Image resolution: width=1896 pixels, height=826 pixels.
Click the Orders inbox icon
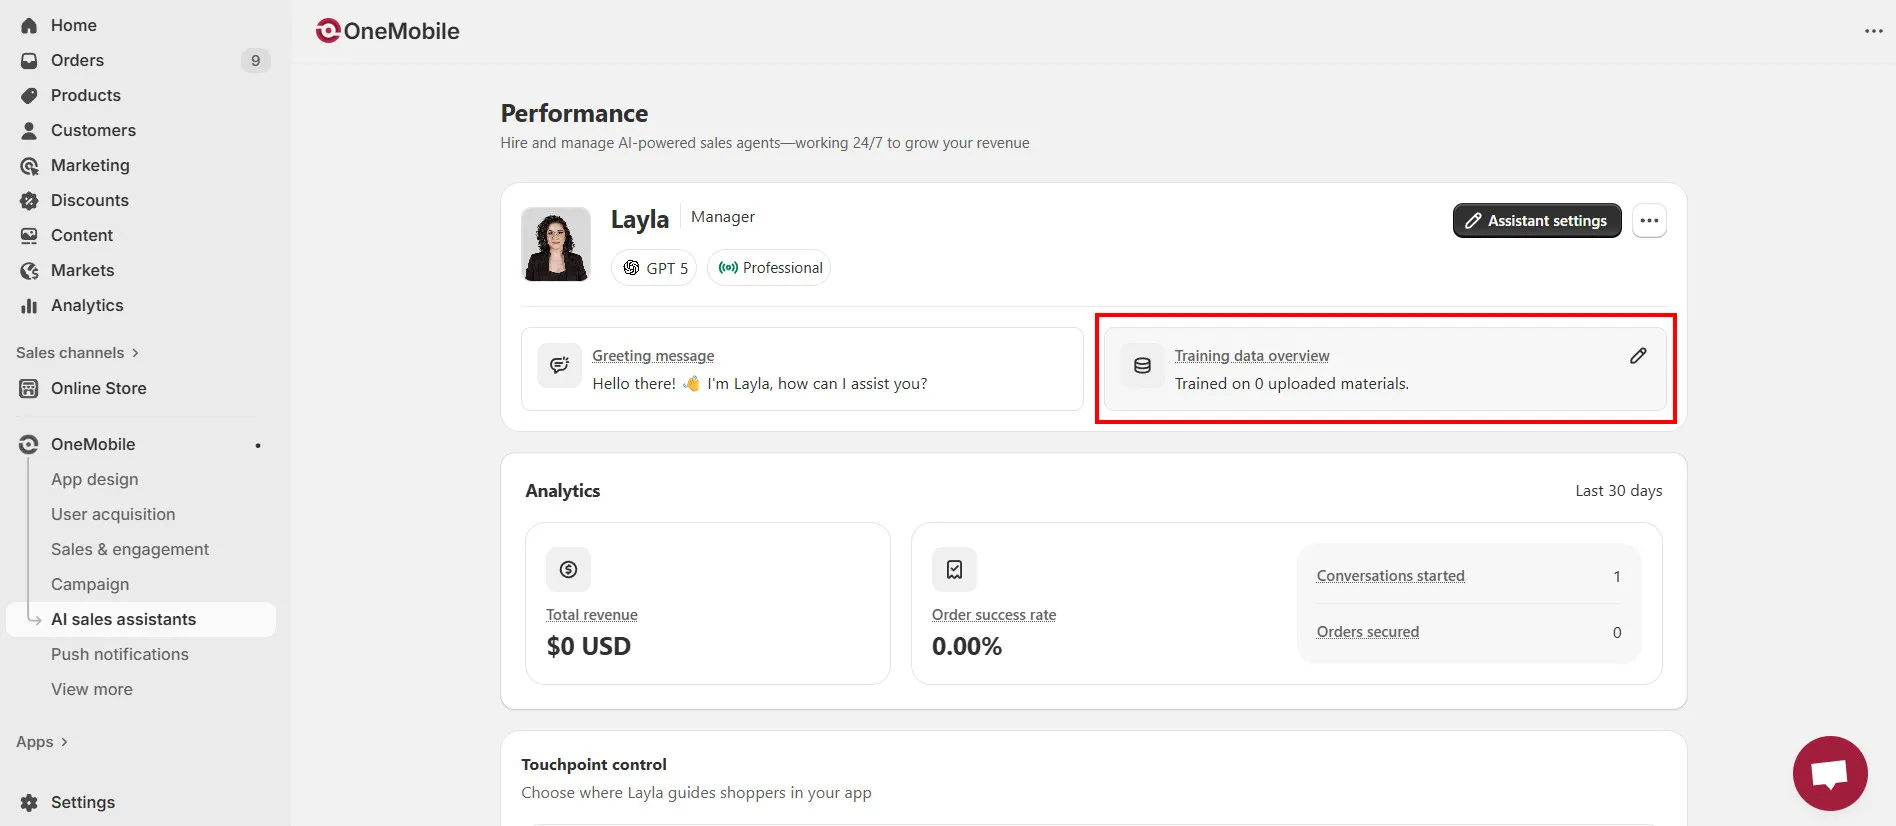[29, 61]
